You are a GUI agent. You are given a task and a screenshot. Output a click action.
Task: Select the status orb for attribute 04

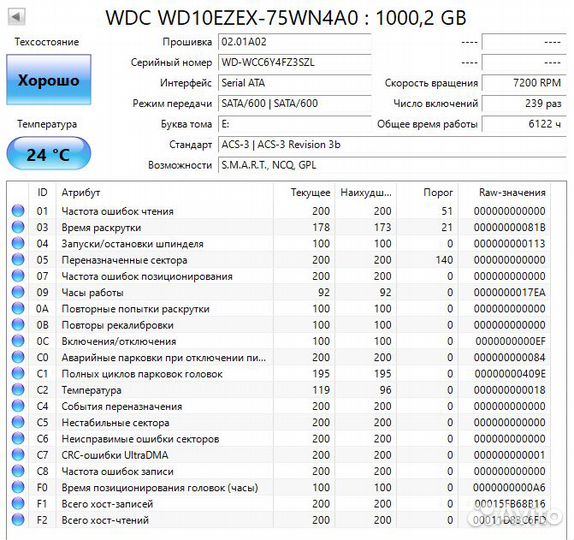pos(18,243)
